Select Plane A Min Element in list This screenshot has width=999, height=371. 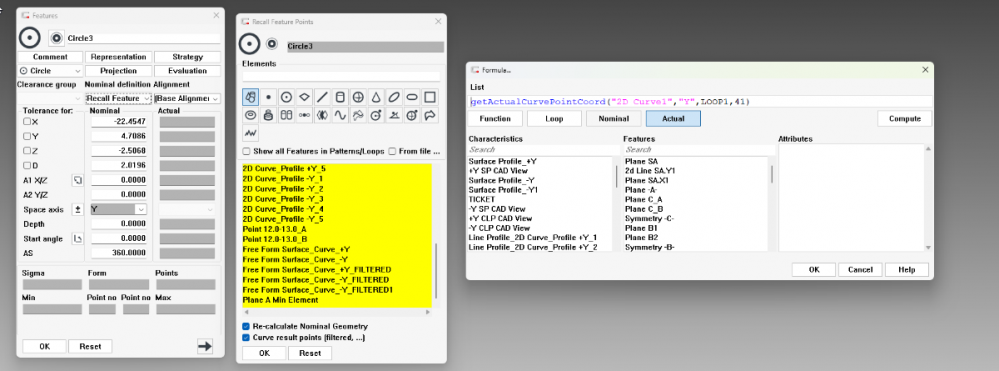coord(280,300)
